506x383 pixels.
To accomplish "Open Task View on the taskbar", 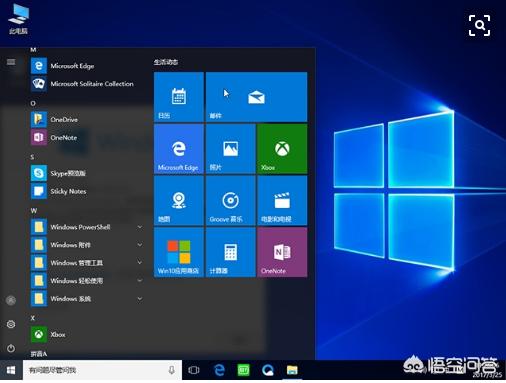I will [194, 370].
